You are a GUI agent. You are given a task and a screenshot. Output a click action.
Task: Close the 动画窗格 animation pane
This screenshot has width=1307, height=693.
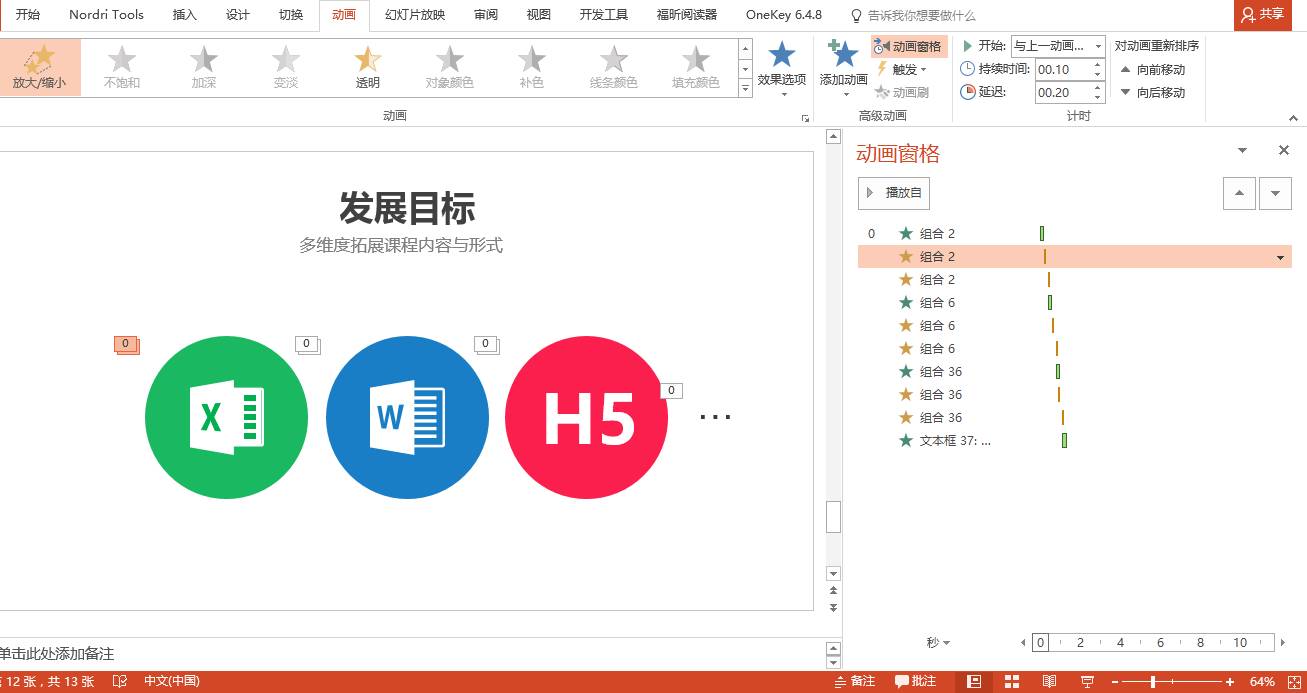pyautogui.click(x=1284, y=150)
